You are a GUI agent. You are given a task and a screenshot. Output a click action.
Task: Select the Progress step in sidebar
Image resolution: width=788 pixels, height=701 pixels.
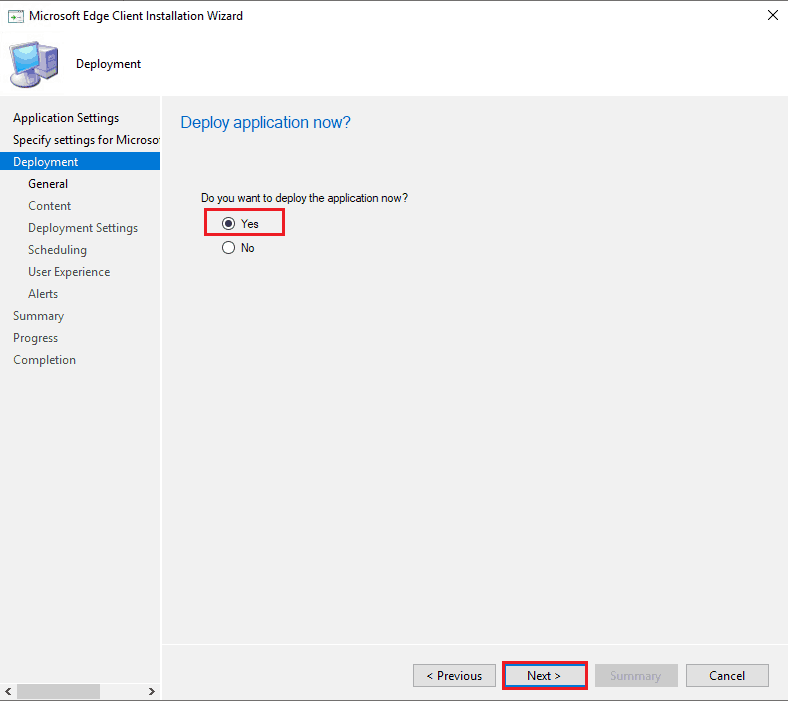tap(35, 338)
